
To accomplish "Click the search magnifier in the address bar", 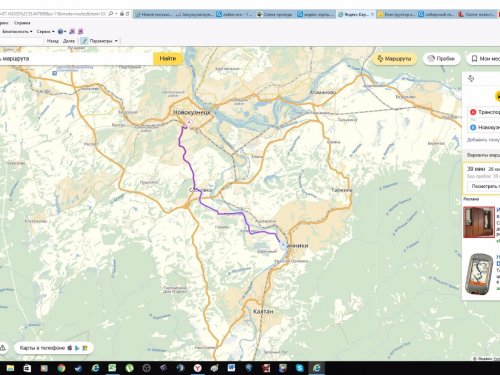I will tap(111, 14).
